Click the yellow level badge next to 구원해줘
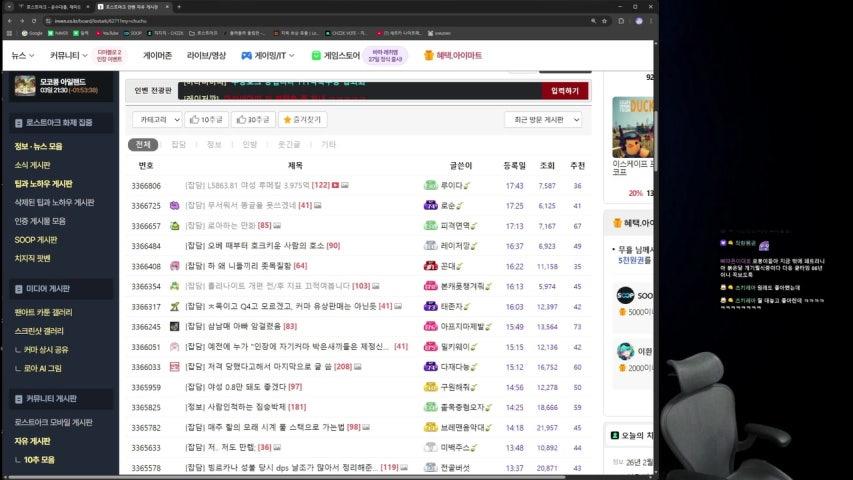853x480 pixels. [x=430, y=387]
